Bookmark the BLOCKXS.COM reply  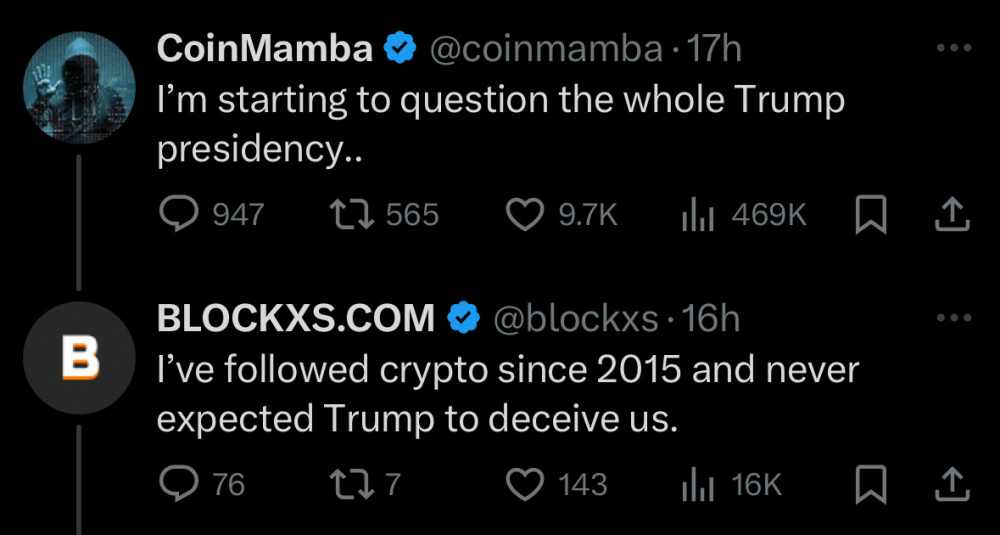[x=870, y=485]
